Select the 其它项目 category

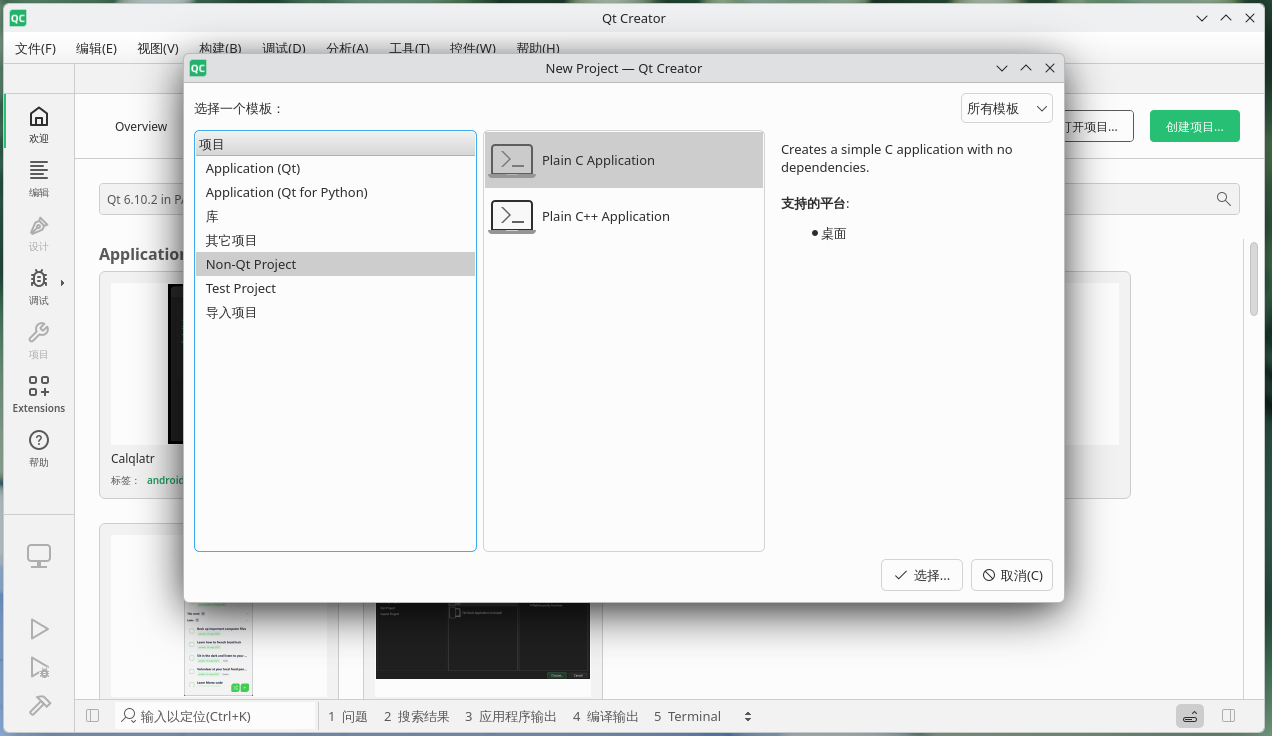(335, 240)
